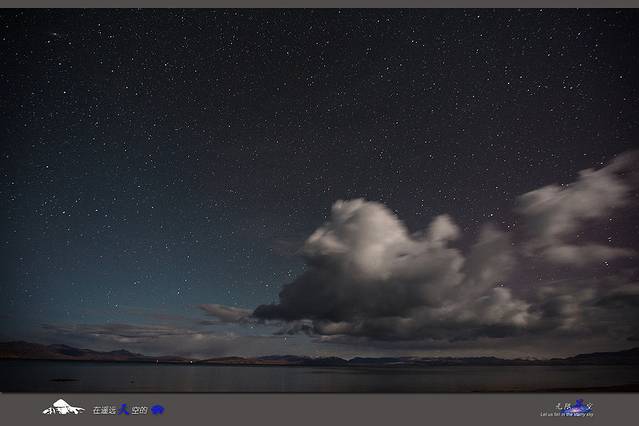This screenshot has height=426, width=639.
Task: Click the large blue character in caption
Action: pyautogui.click(x=123, y=409)
